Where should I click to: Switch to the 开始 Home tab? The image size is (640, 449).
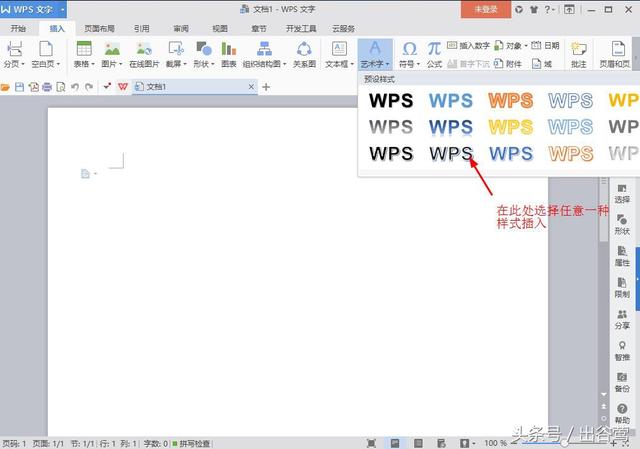[x=18, y=29]
